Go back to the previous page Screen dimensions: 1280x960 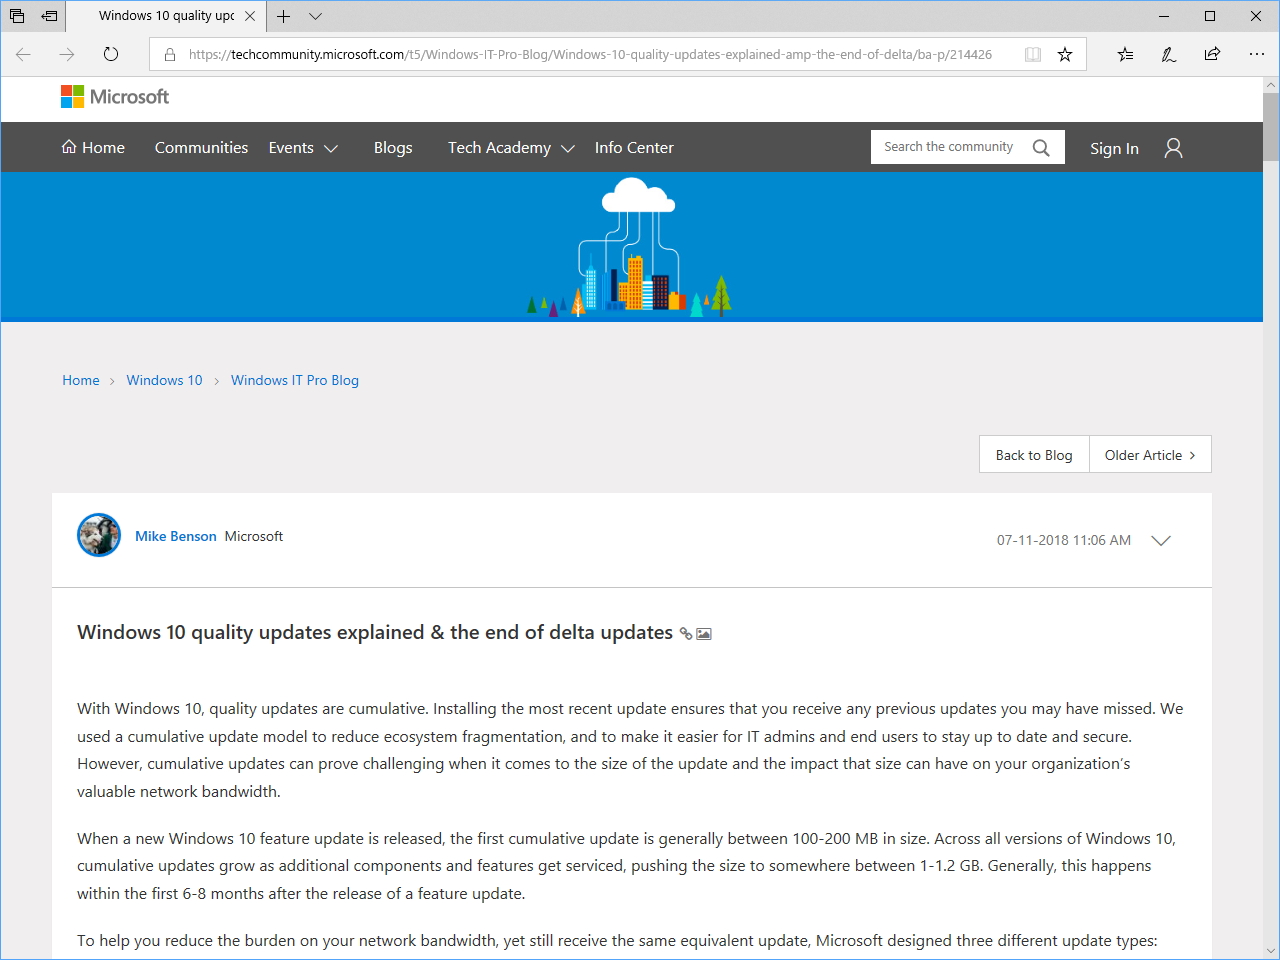(24, 54)
